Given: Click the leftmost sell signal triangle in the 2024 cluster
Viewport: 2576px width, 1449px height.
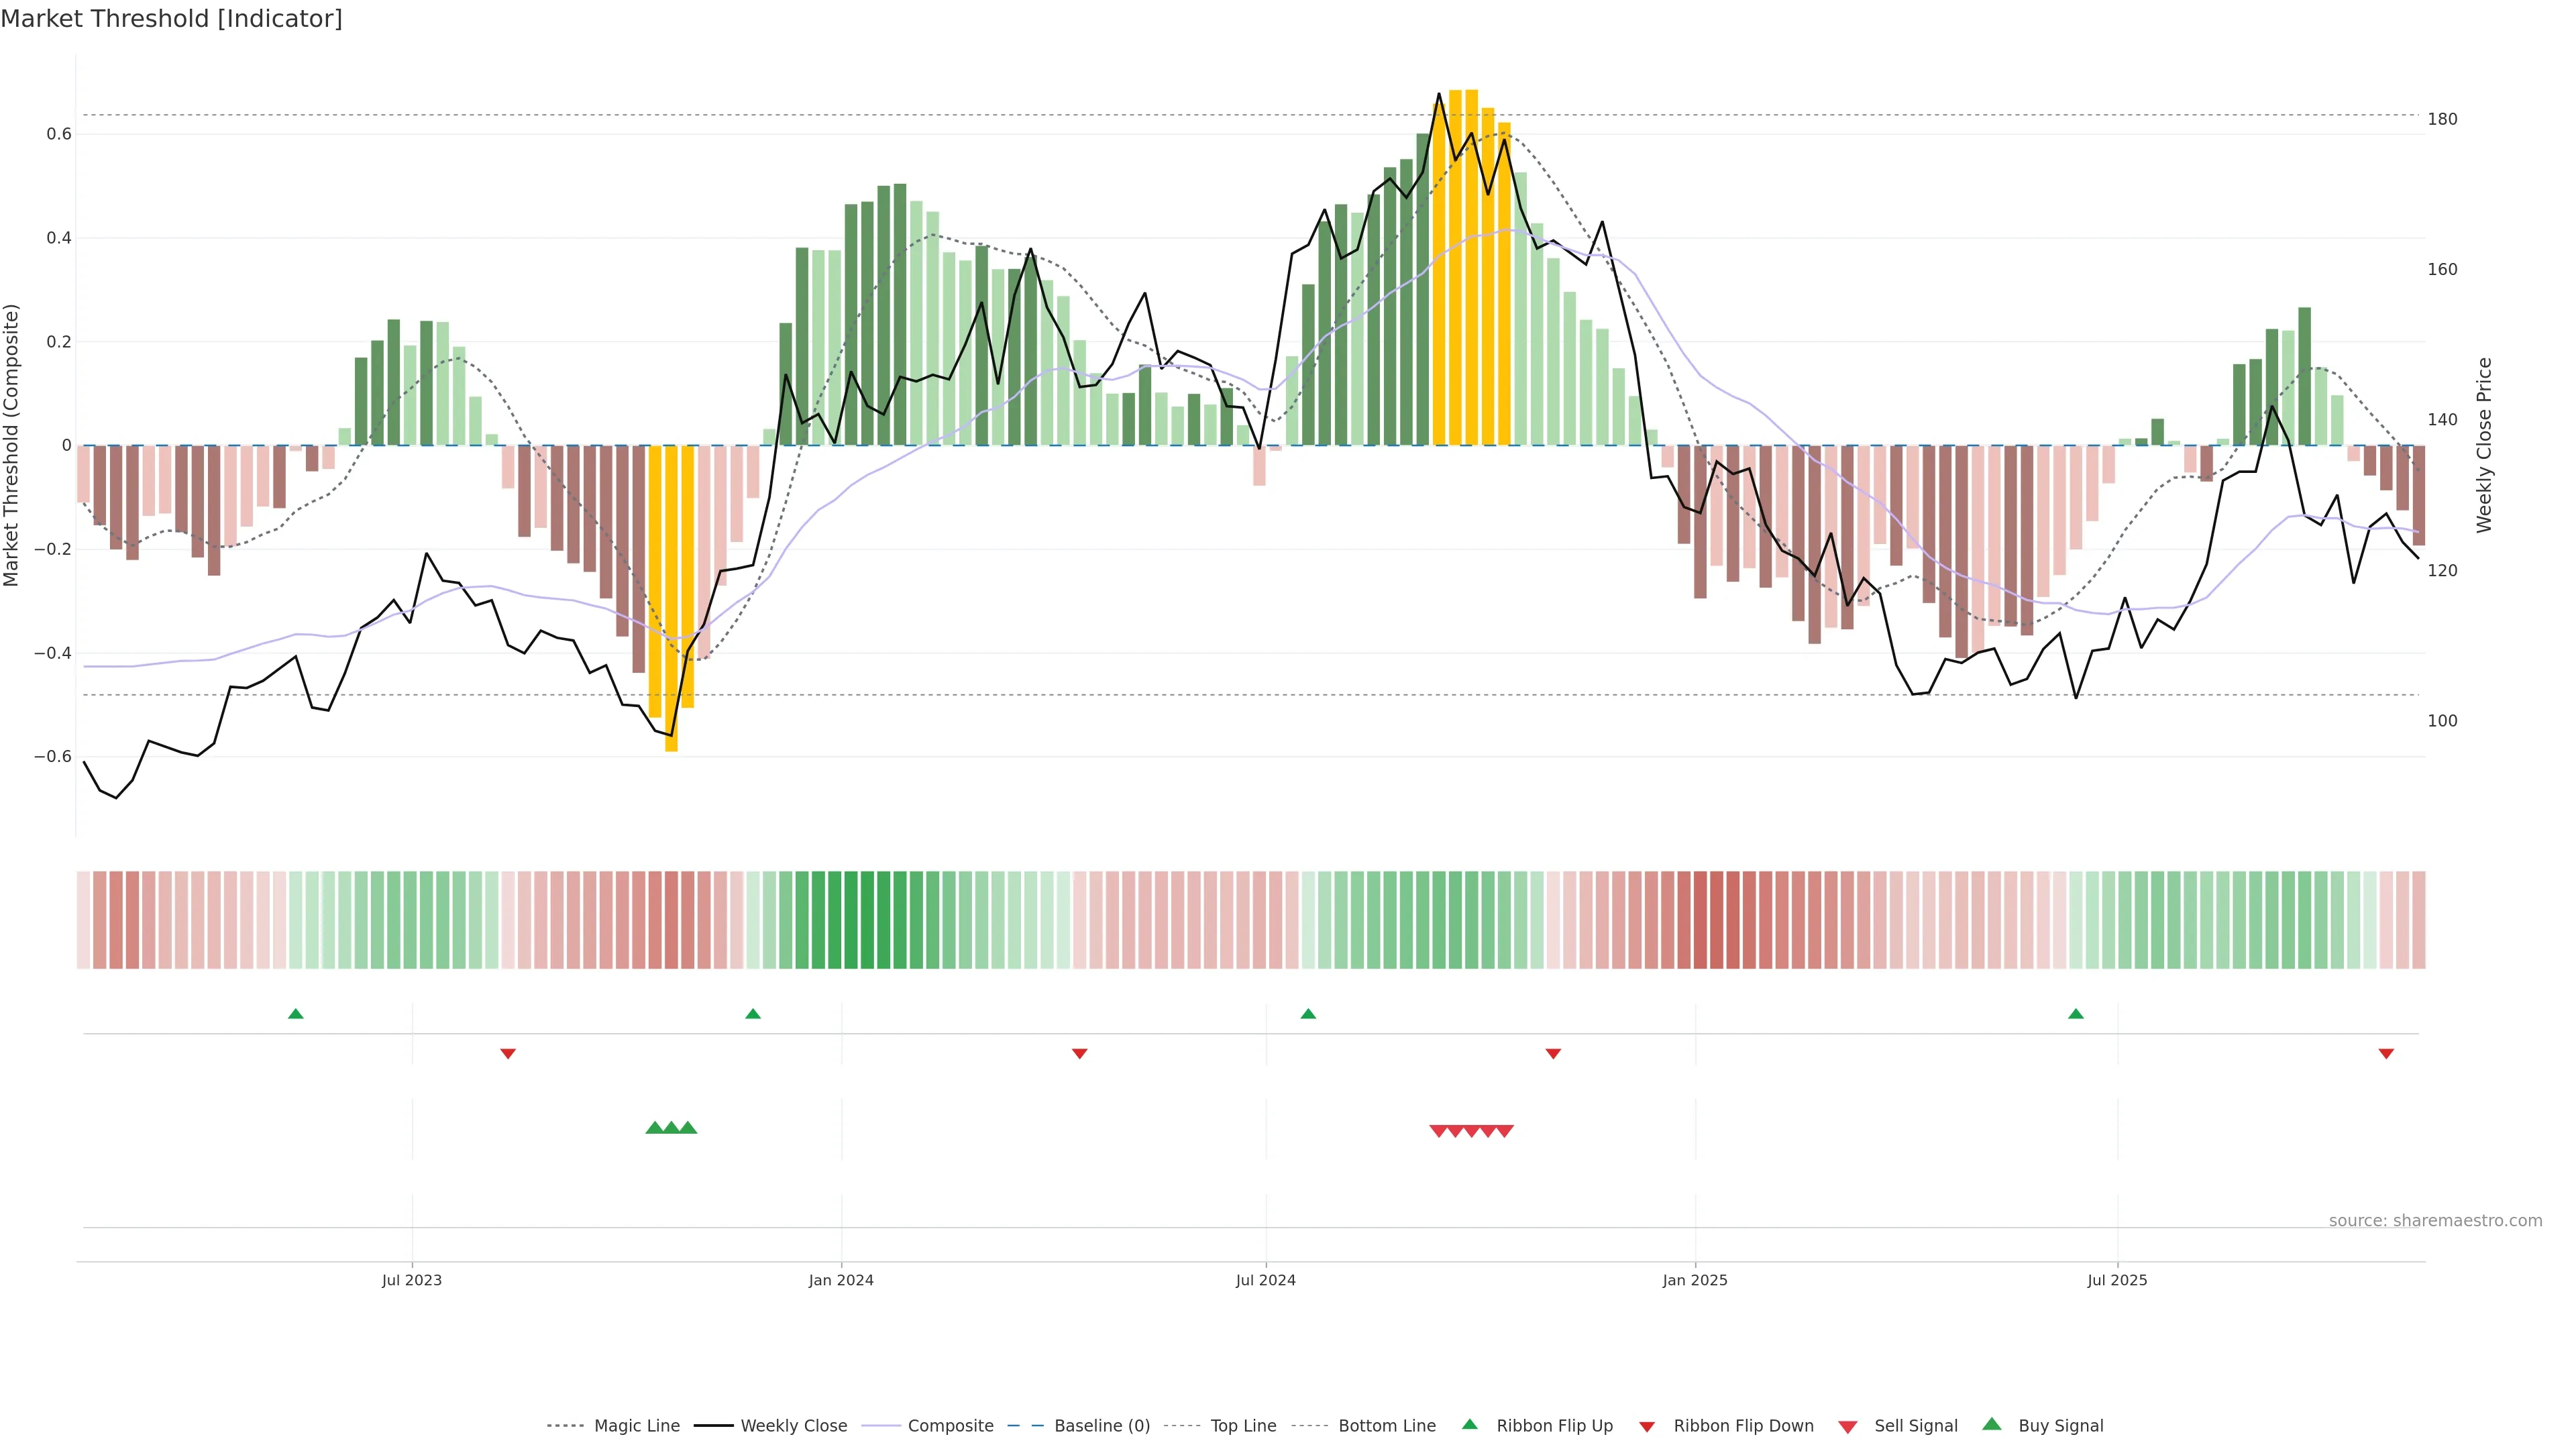Looking at the screenshot, I should click(x=1438, y=1131).
